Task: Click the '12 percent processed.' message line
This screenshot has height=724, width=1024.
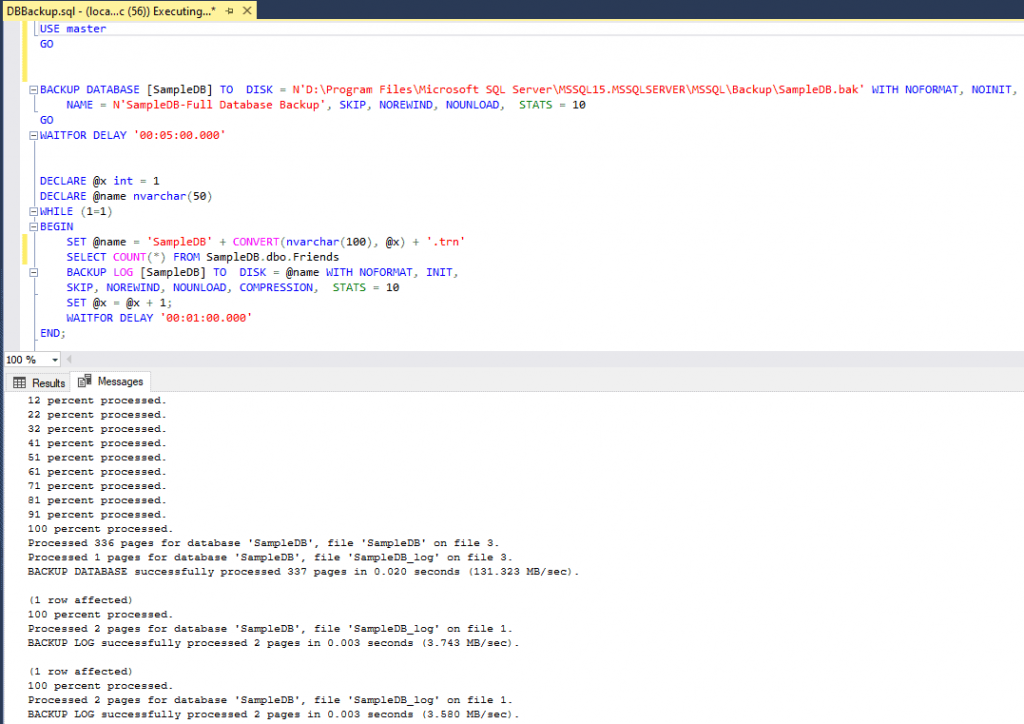Action: [x=97, y=400]
